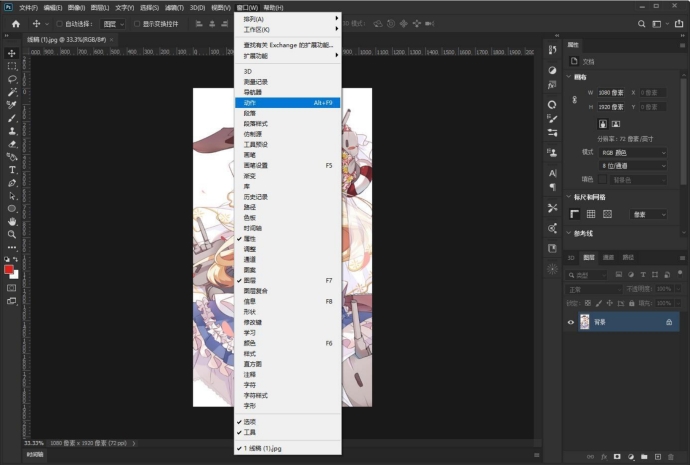Open the RGB 颜色 mode dropdown
The height and width of the screenshot is (465, 690).
pos(633,153)
